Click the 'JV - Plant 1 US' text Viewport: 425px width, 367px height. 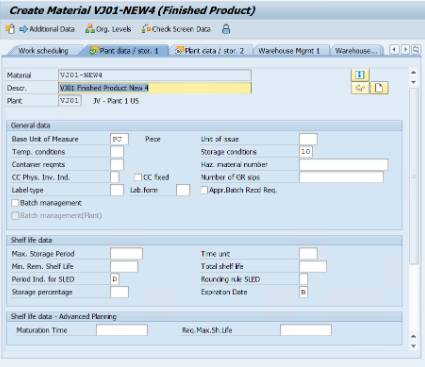116,101
